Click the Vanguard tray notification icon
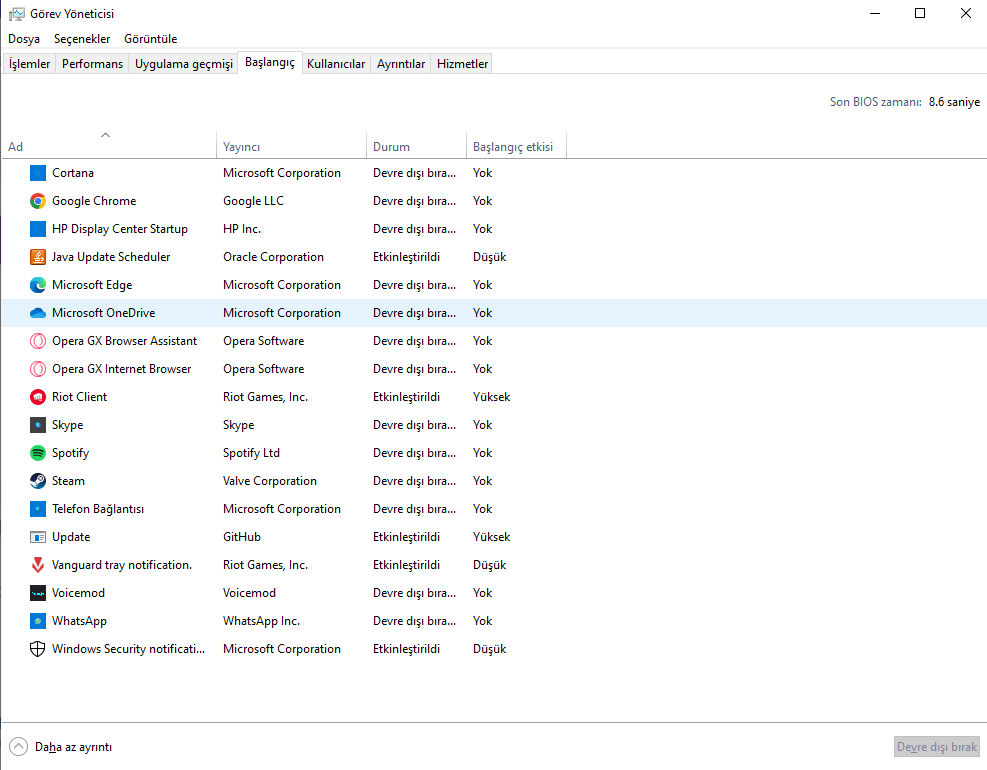This screenshot has width=987, height=770. click(x=38, y=565)
